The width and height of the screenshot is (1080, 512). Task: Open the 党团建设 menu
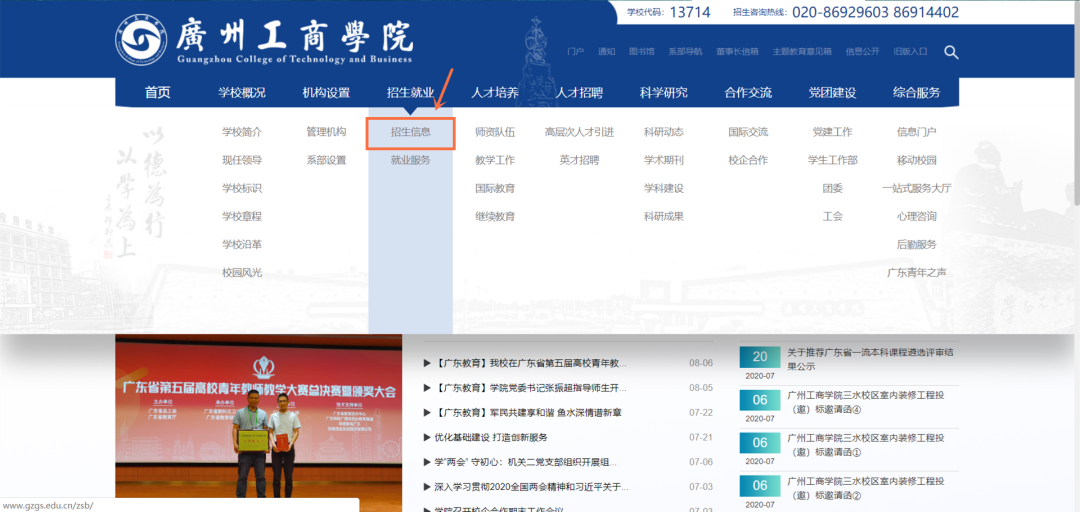pyautogui.click(x=832, y=93)
